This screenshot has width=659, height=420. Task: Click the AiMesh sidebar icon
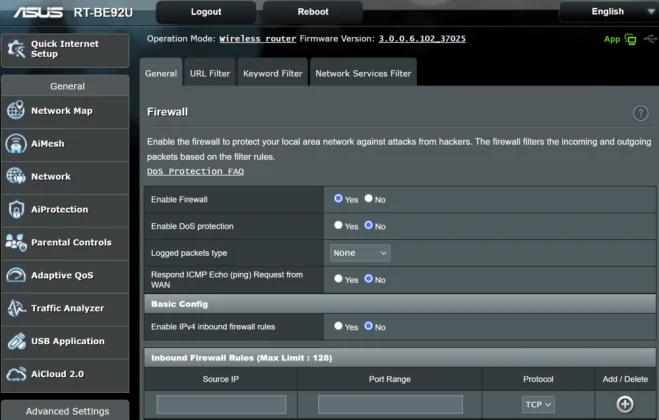pos(16,143)
